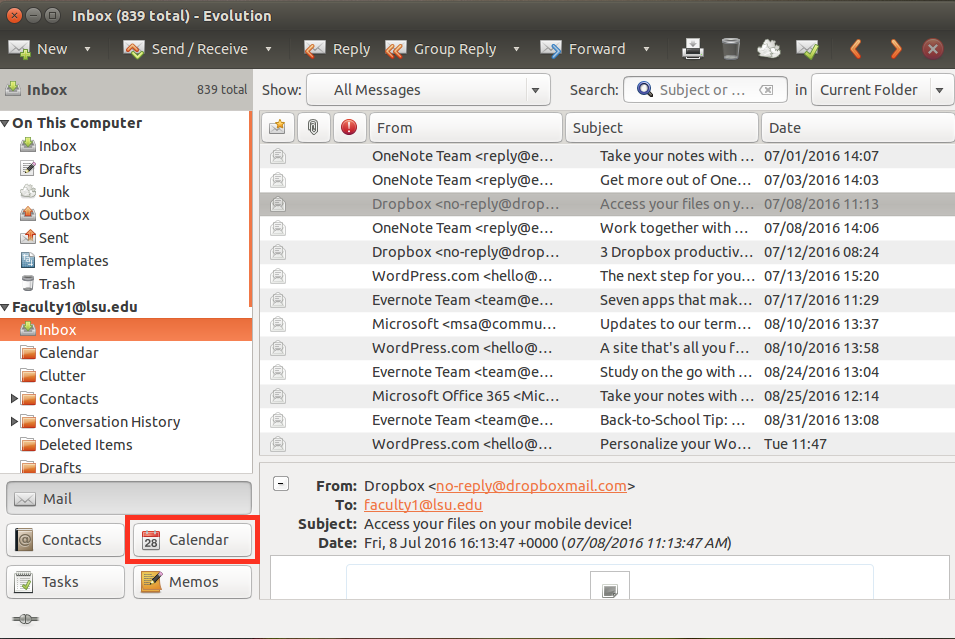This screenshot has height=639, width=955.
Task: Go to the previous message with the left arrow
Action: tap(856, 48)
